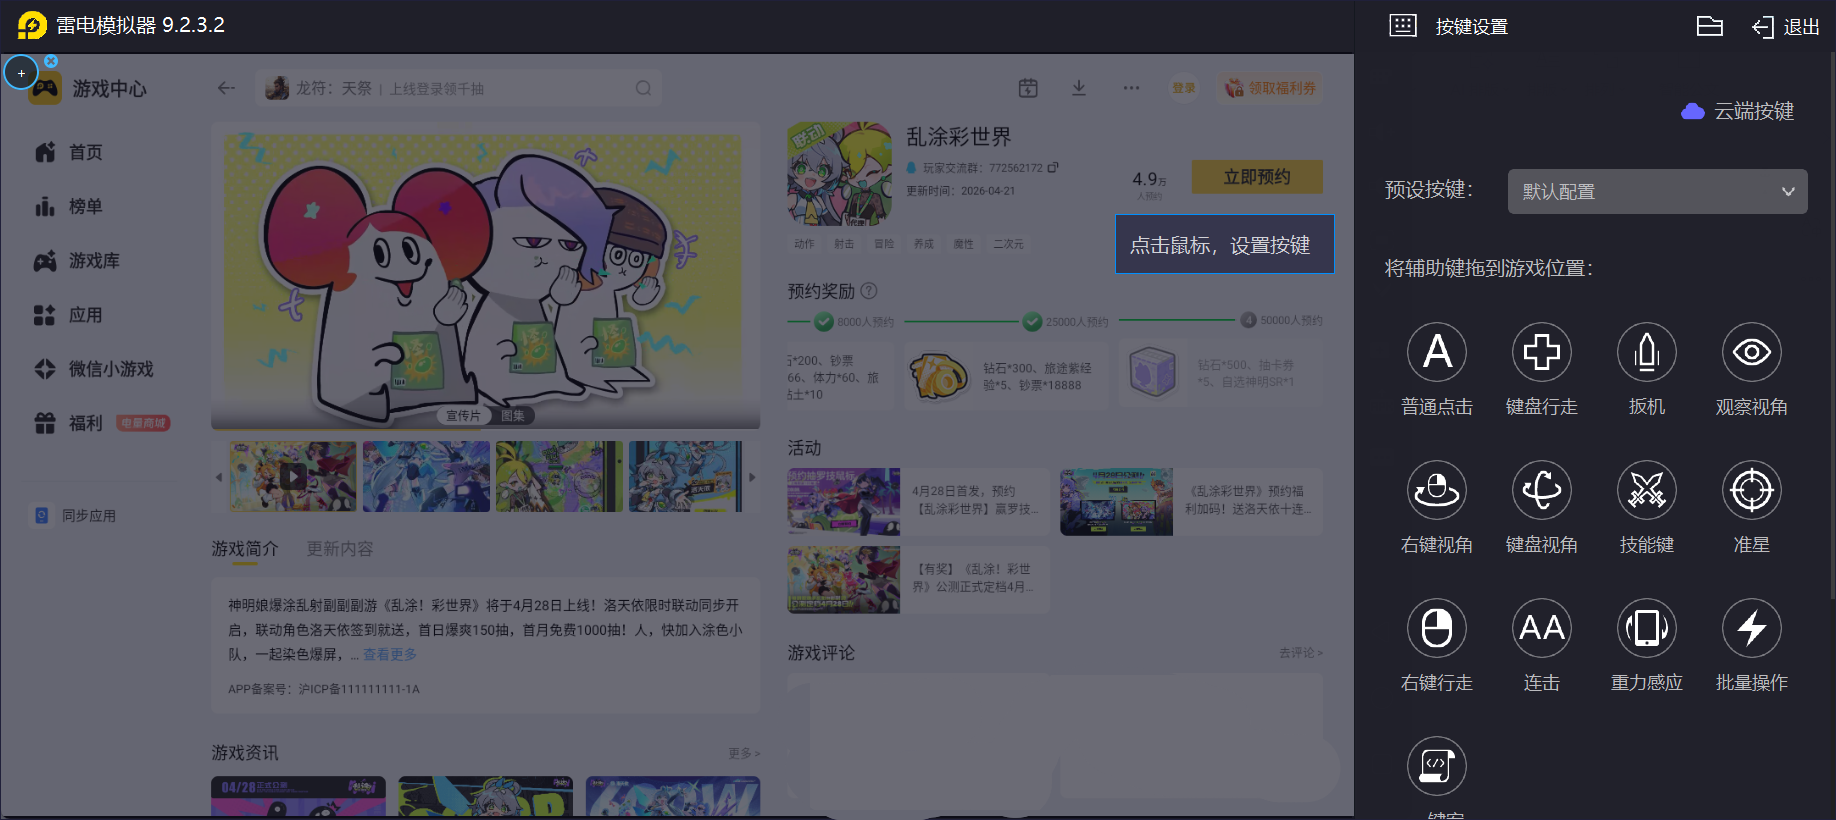Select the 观察视角 eye key icon
This screenshot has height=820, width=1836.
[1752, 352]
